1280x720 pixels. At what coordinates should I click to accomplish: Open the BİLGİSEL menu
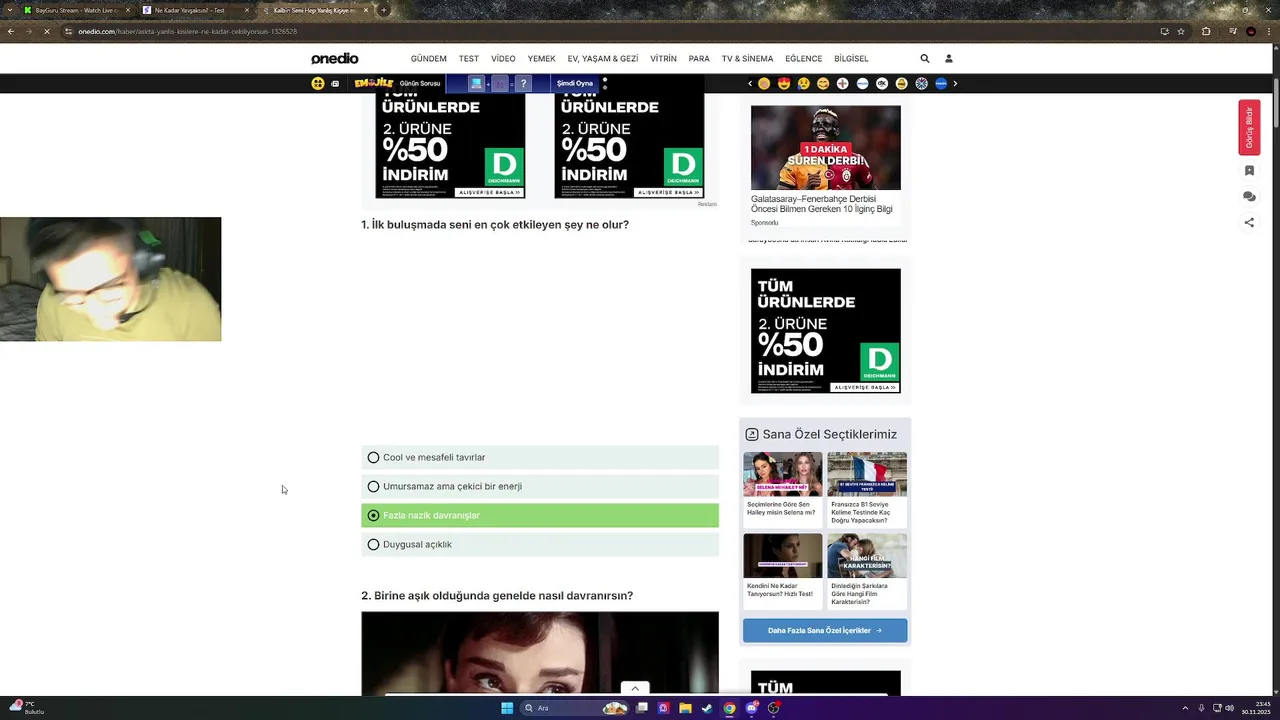tap(851, 59)
